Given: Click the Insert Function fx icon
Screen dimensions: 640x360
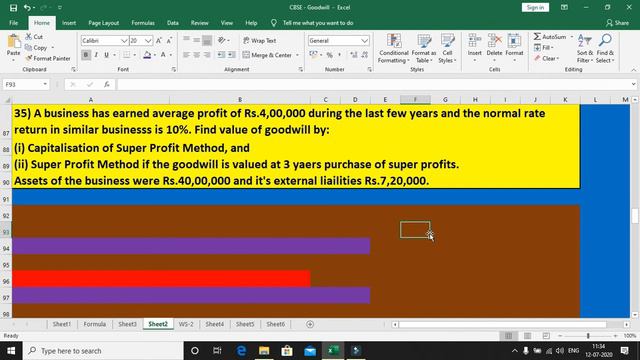Looking at the screenshot, I should point(107,84).
